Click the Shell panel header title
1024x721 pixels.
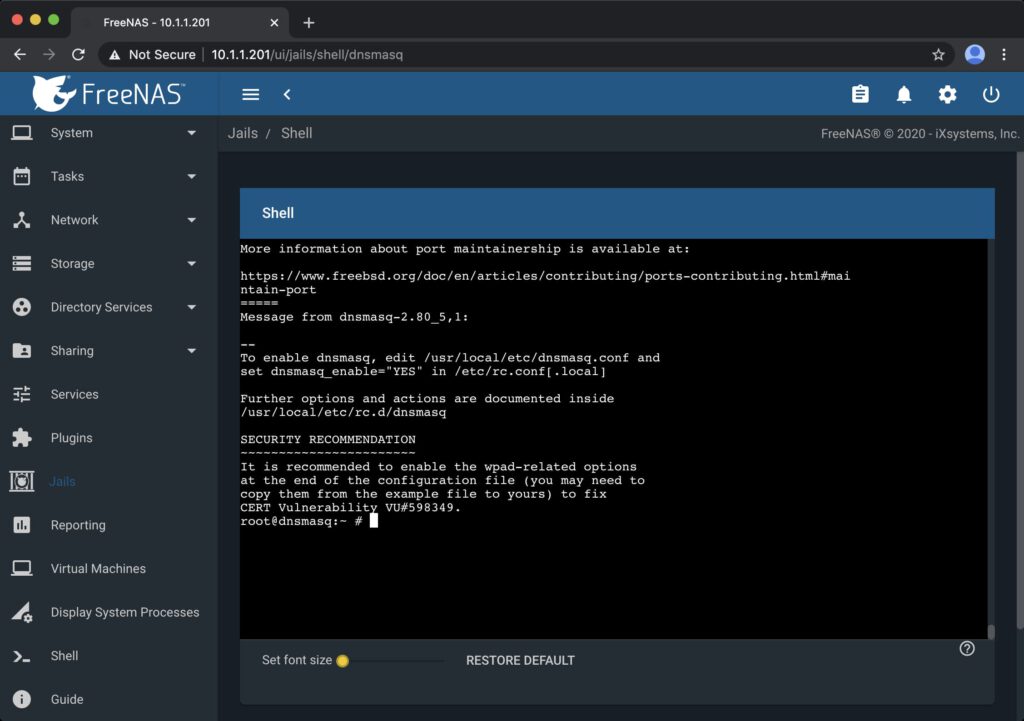pos(278,213)
